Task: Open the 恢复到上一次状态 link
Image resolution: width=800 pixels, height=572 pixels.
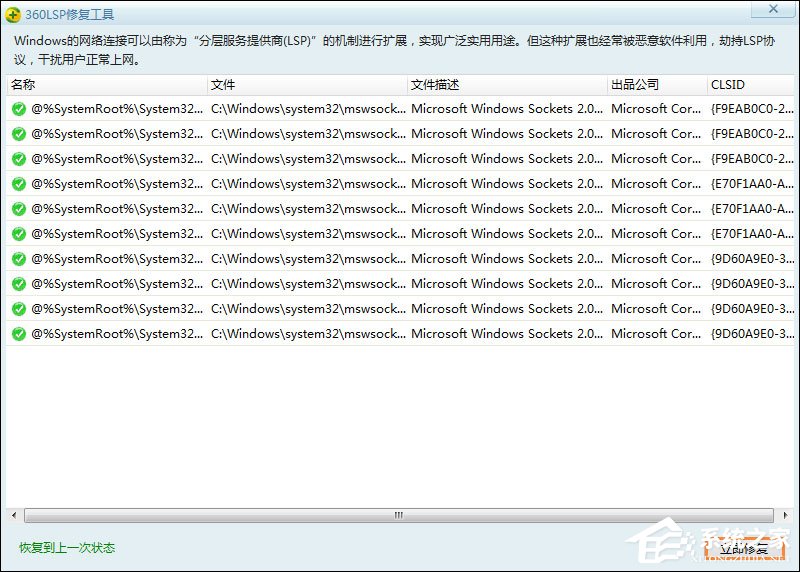Action: 67,548
